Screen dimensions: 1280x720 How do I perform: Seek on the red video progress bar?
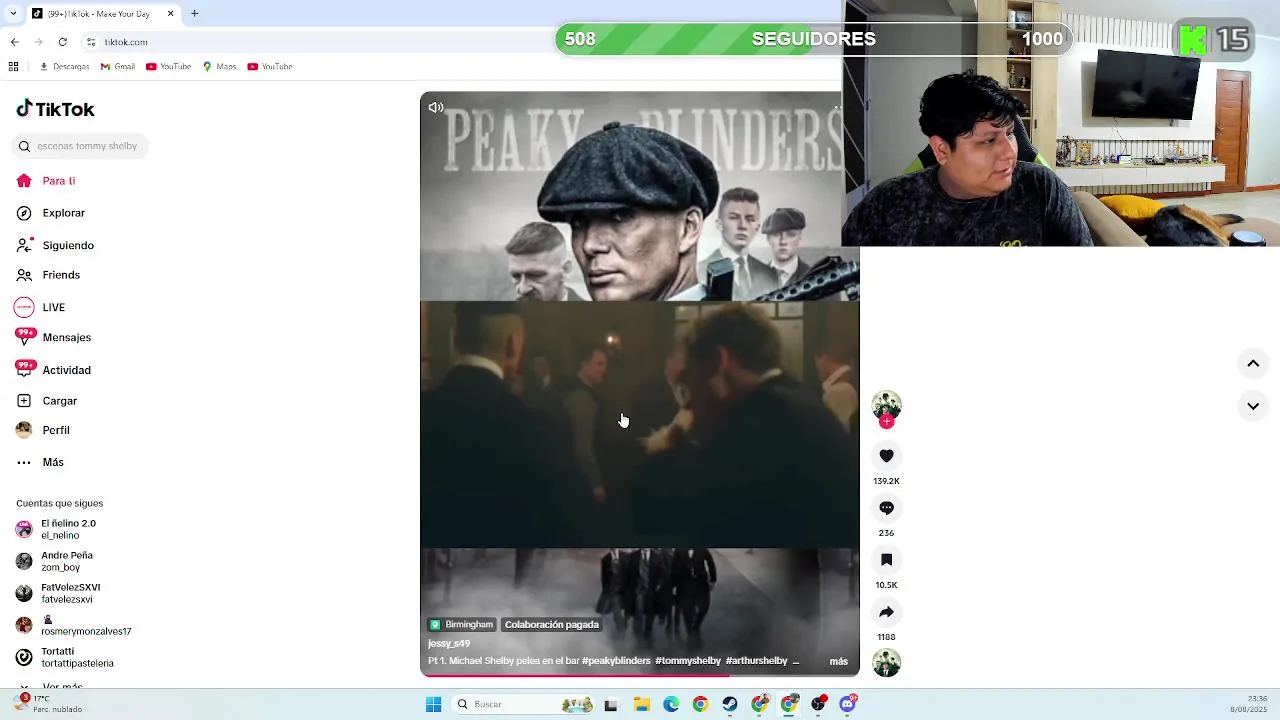(640, 675)
